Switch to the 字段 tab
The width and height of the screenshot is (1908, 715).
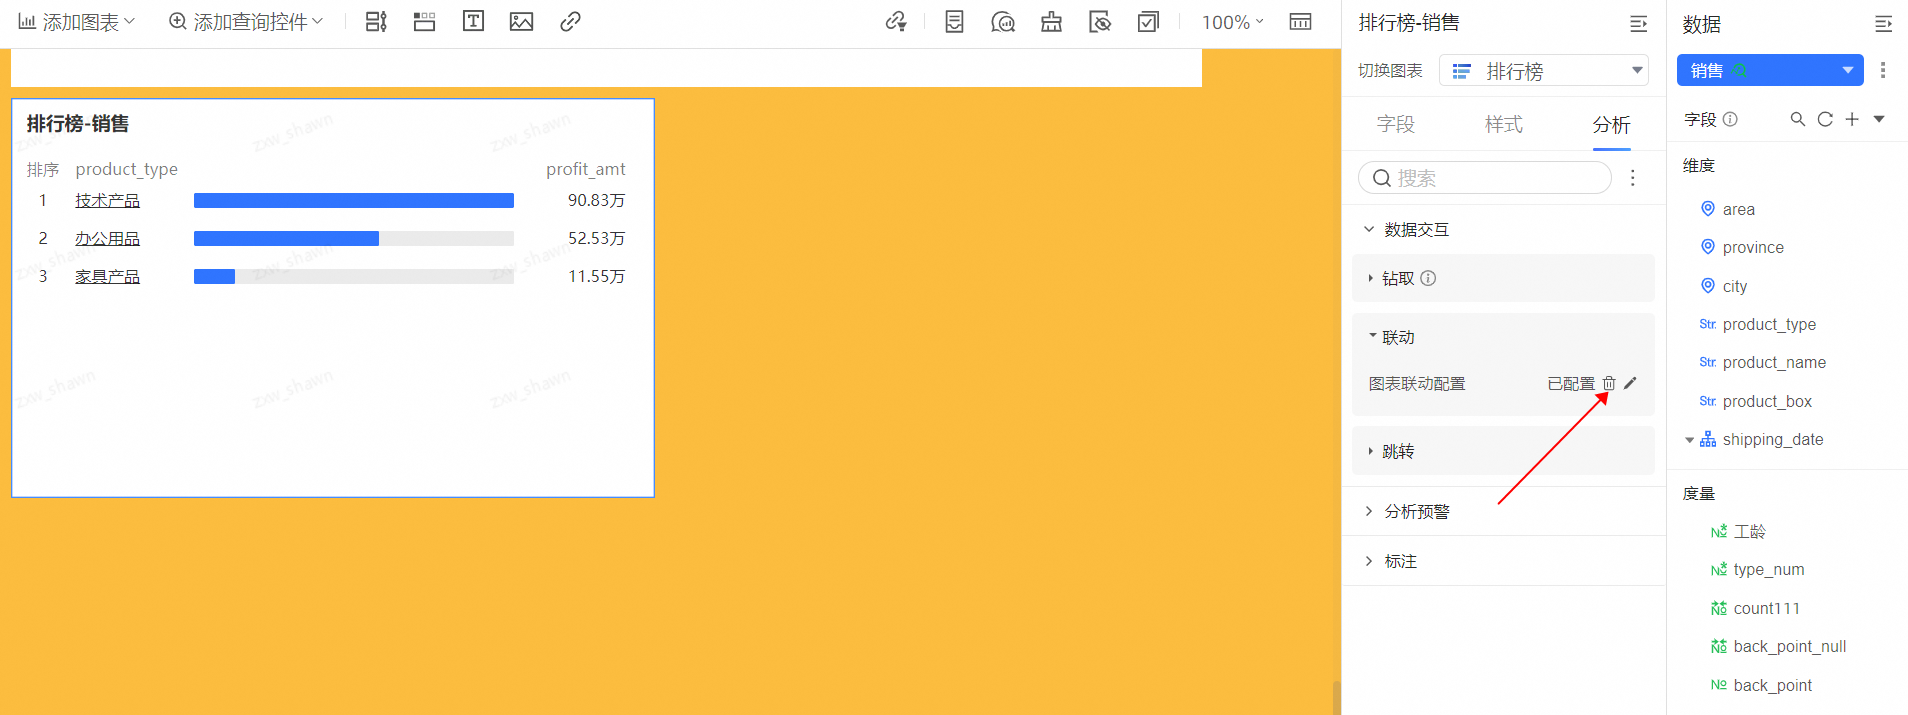pos(1395,124)
